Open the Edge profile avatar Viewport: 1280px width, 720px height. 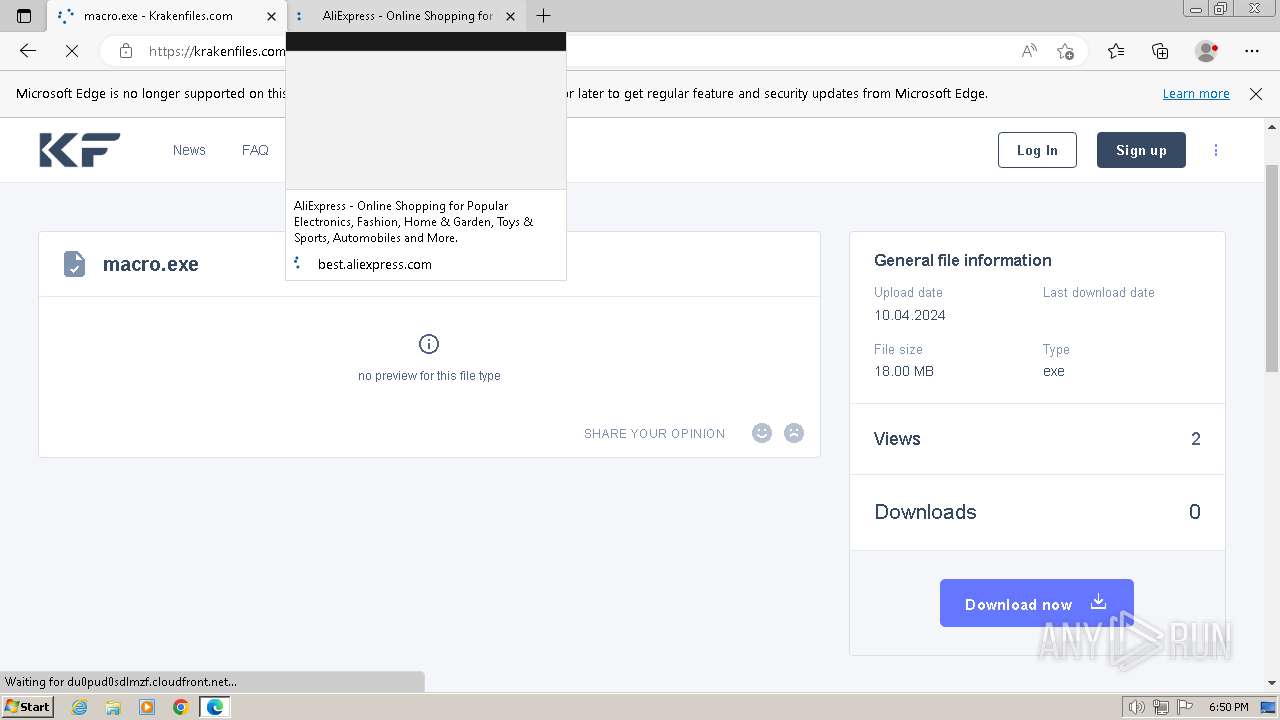[x=1206, y=51]
